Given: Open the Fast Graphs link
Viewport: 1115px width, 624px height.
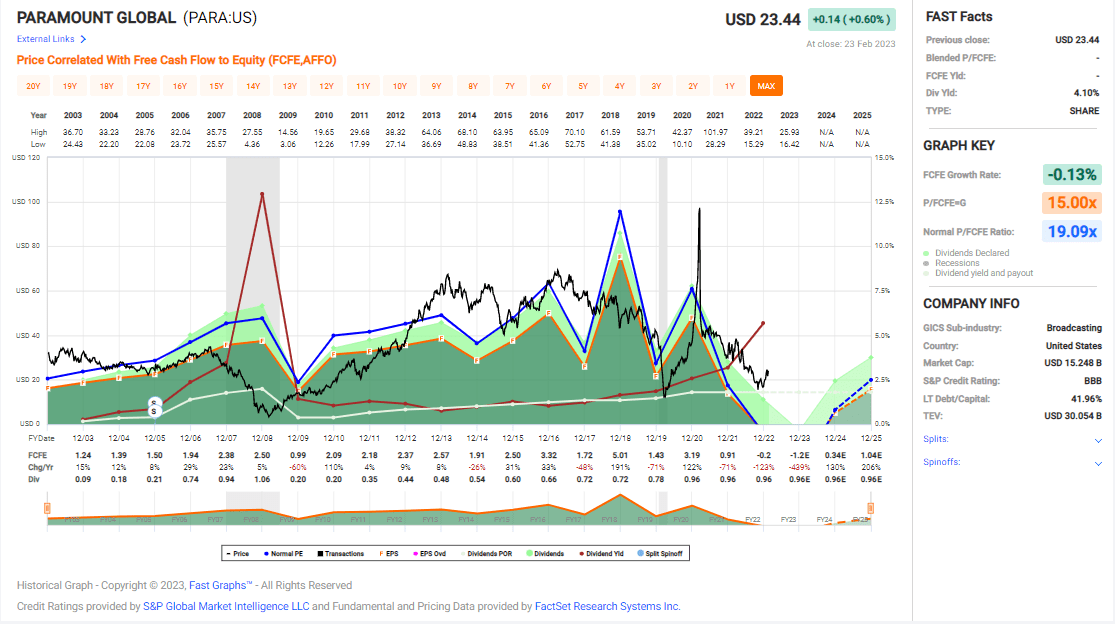Looking at the screenshot, I should tap(220, 586).
